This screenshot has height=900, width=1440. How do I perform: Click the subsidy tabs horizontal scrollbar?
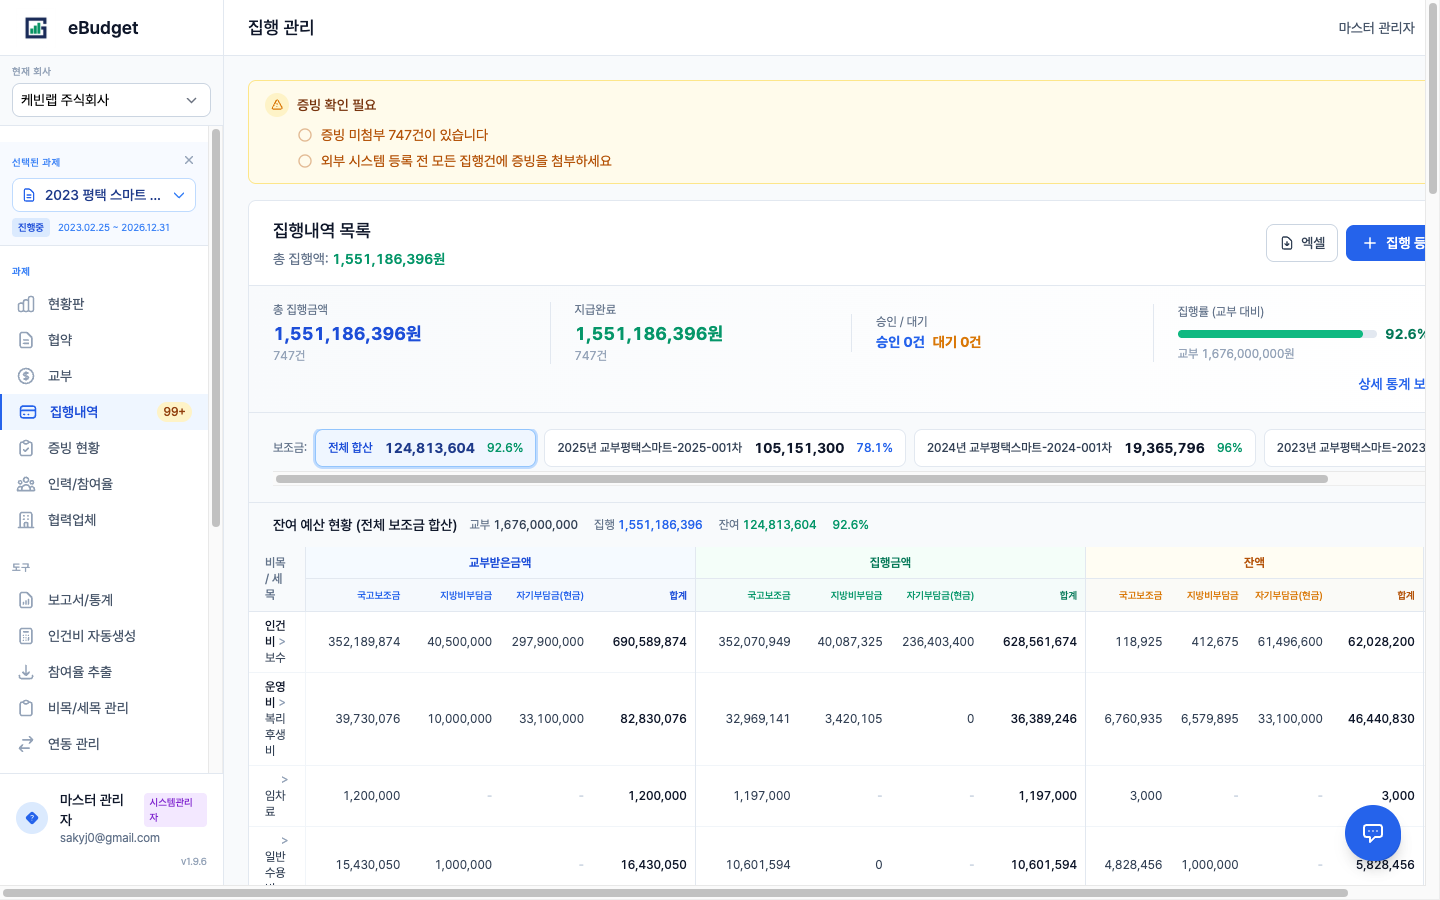801,479
